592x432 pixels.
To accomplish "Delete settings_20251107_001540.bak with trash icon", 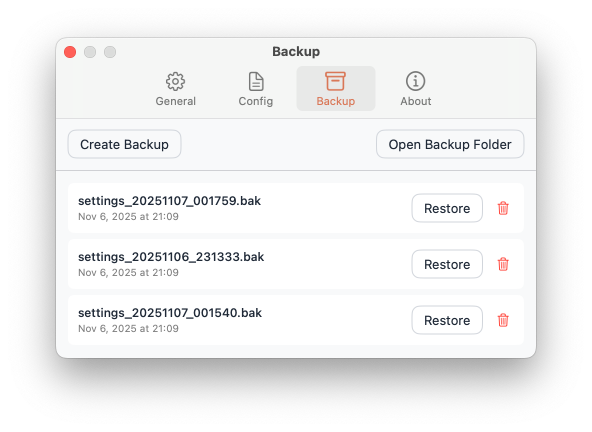I will 503,320.
